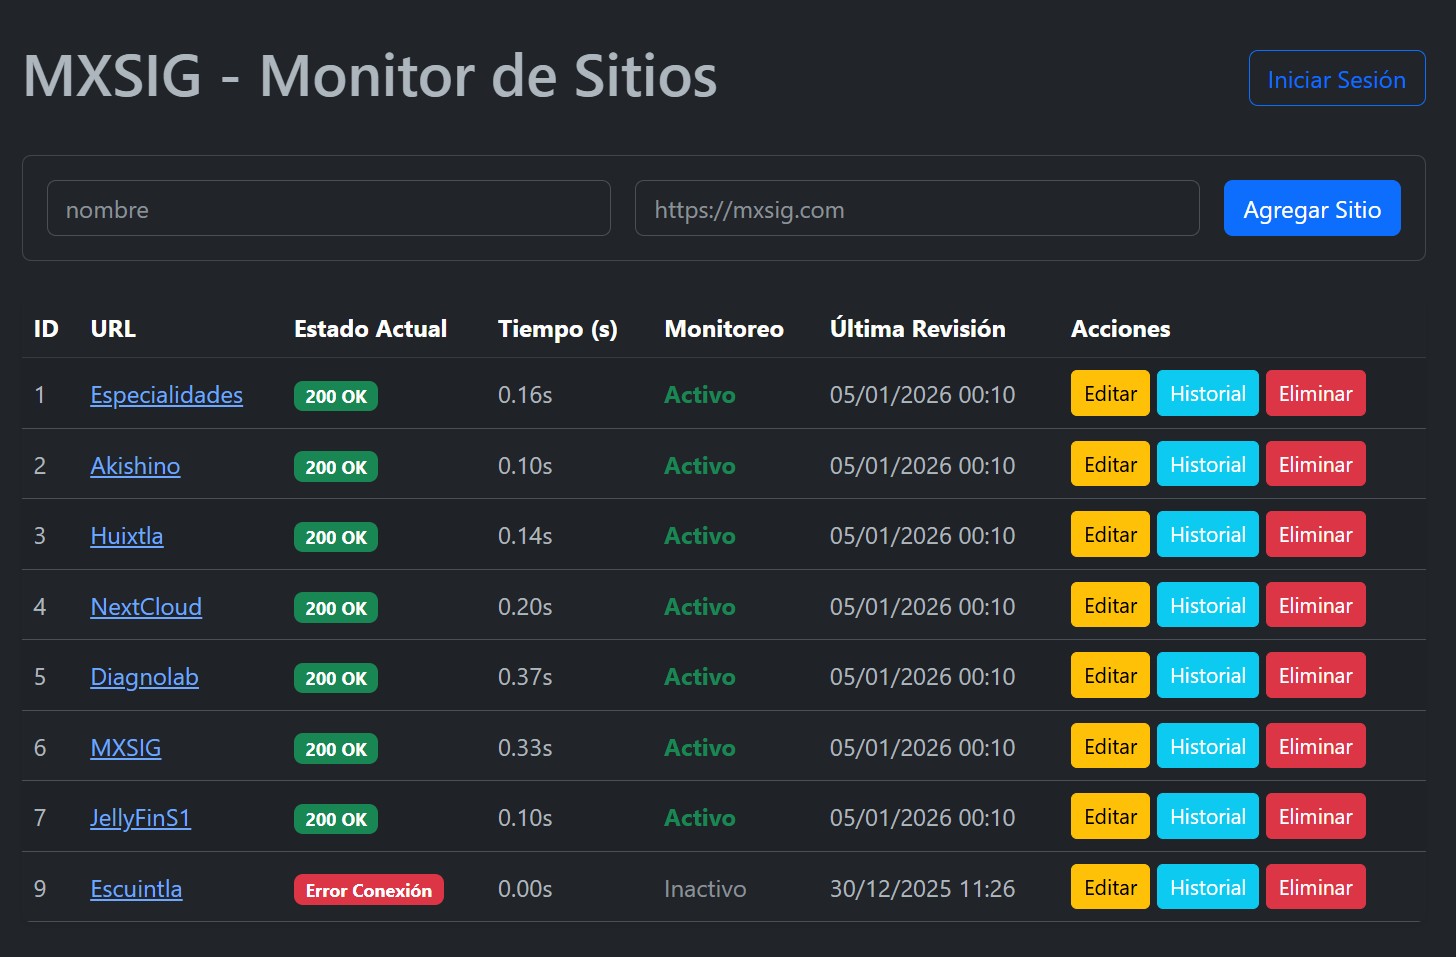This screenshot has height=957, width=1456.
Task: Click the nombre input field
Action: coord(329,208)
